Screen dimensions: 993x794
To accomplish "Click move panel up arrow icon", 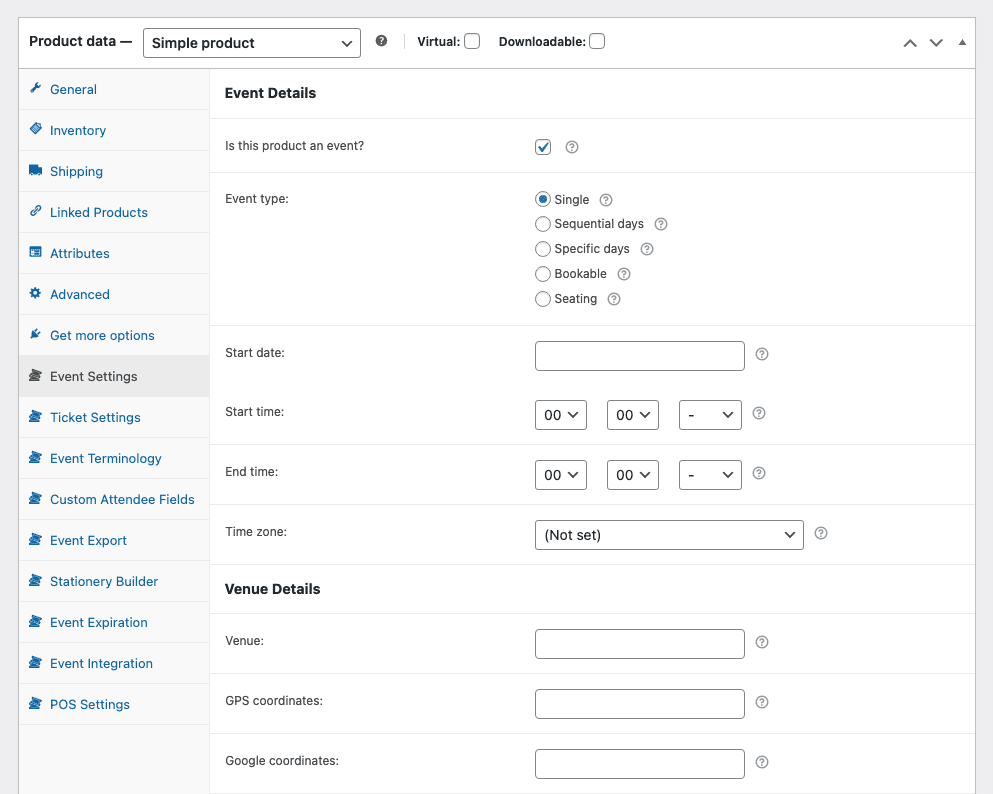I will (x=910, y=43).
